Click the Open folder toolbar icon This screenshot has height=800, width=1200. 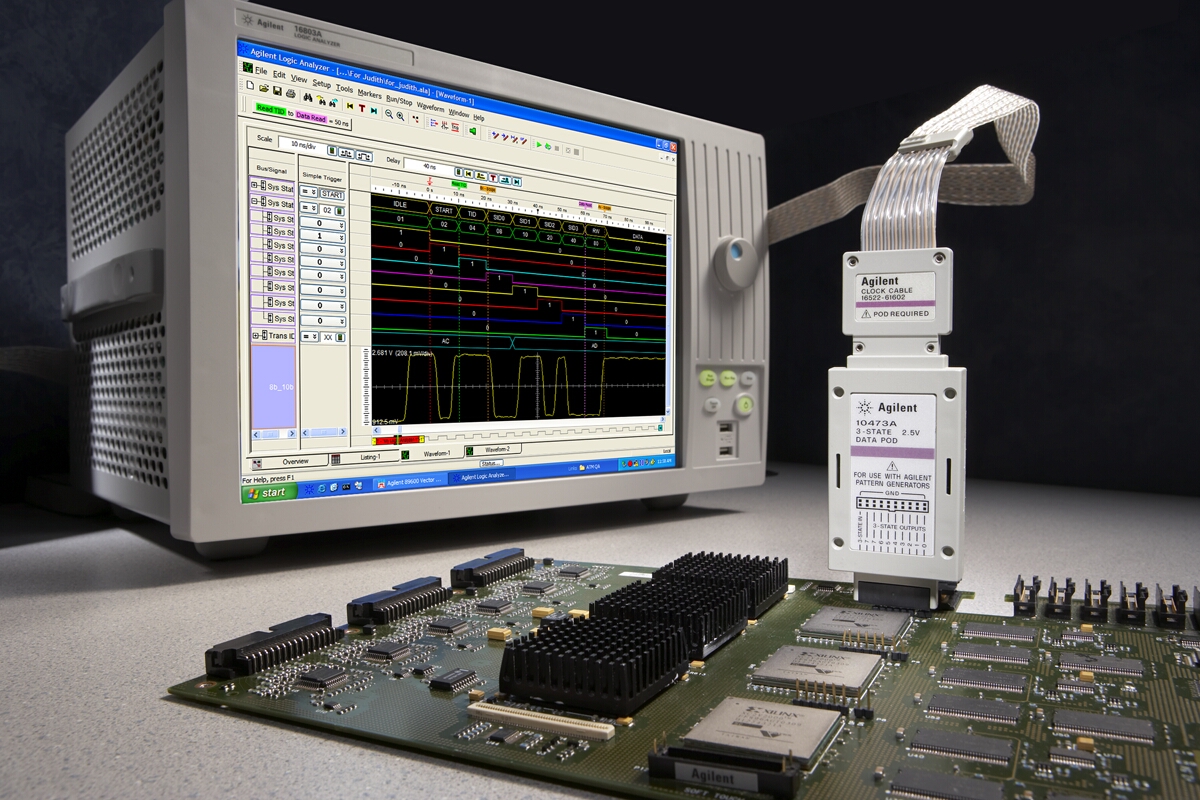[x=263, y=88]
